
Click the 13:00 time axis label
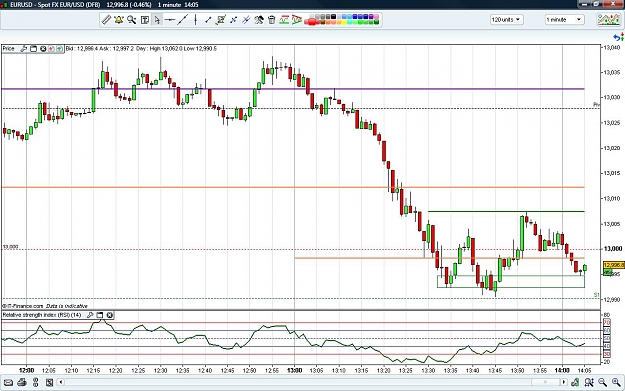click(x=295, y=370)
